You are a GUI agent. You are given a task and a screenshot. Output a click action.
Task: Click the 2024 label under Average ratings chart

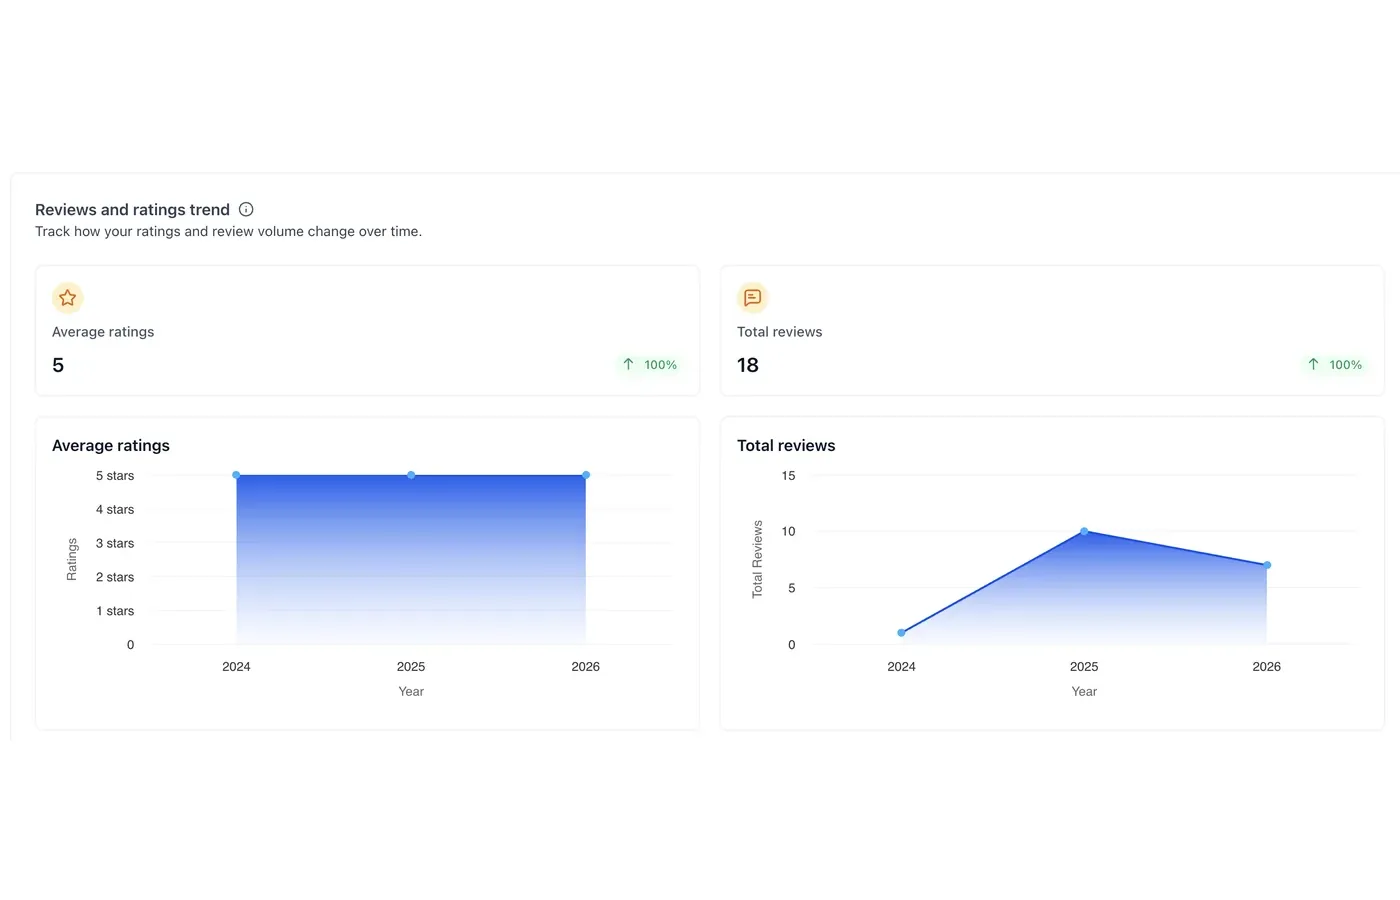coord(236,667)
